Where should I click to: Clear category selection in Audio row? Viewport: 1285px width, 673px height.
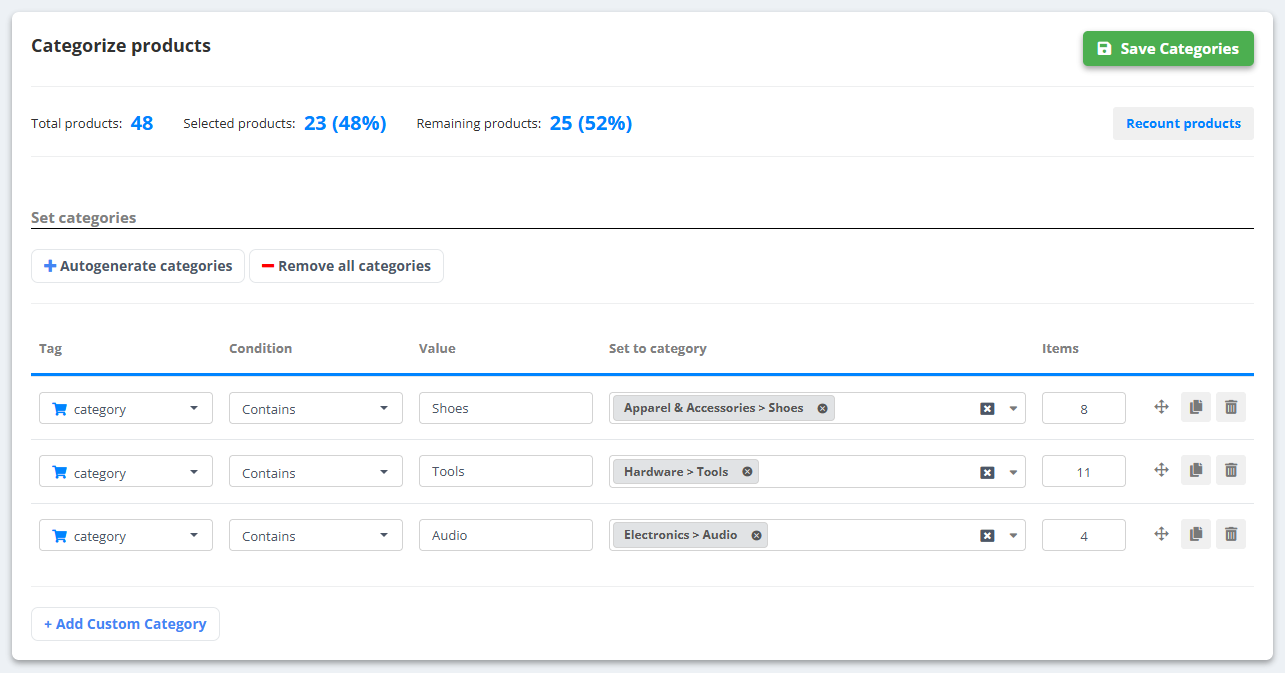[987, 535]
